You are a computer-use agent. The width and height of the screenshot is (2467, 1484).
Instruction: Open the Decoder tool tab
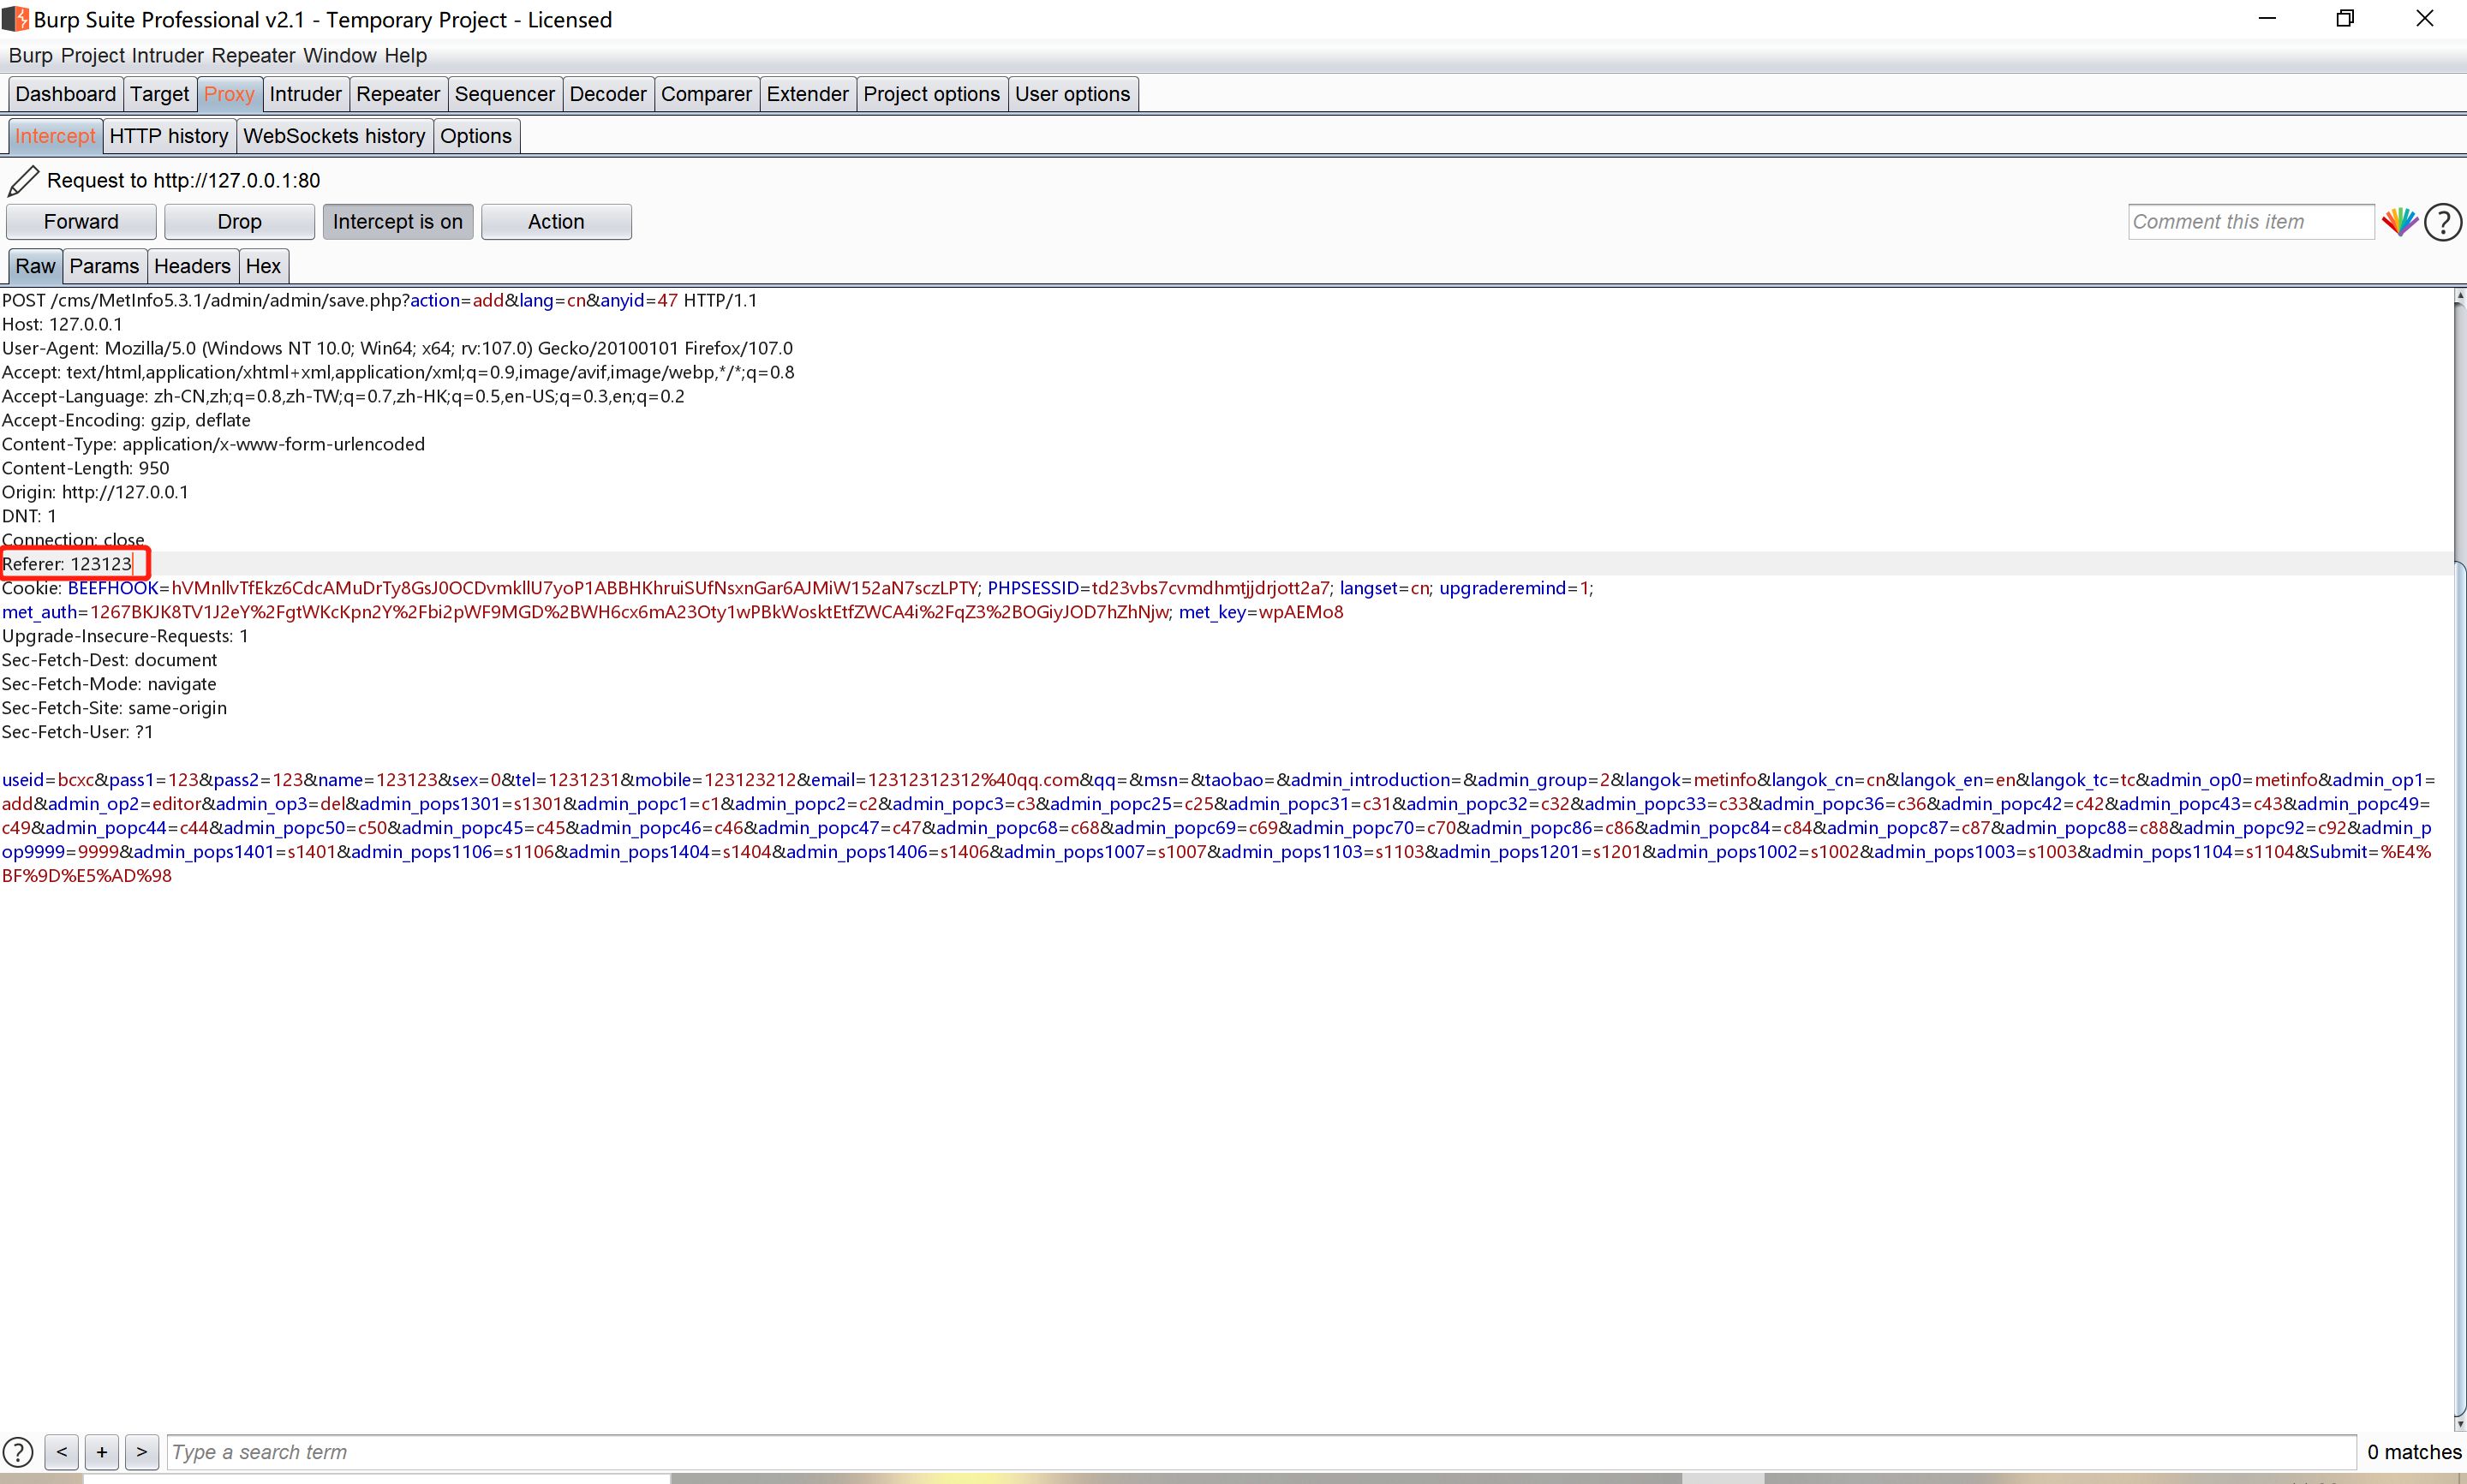[x=607, y=94]
